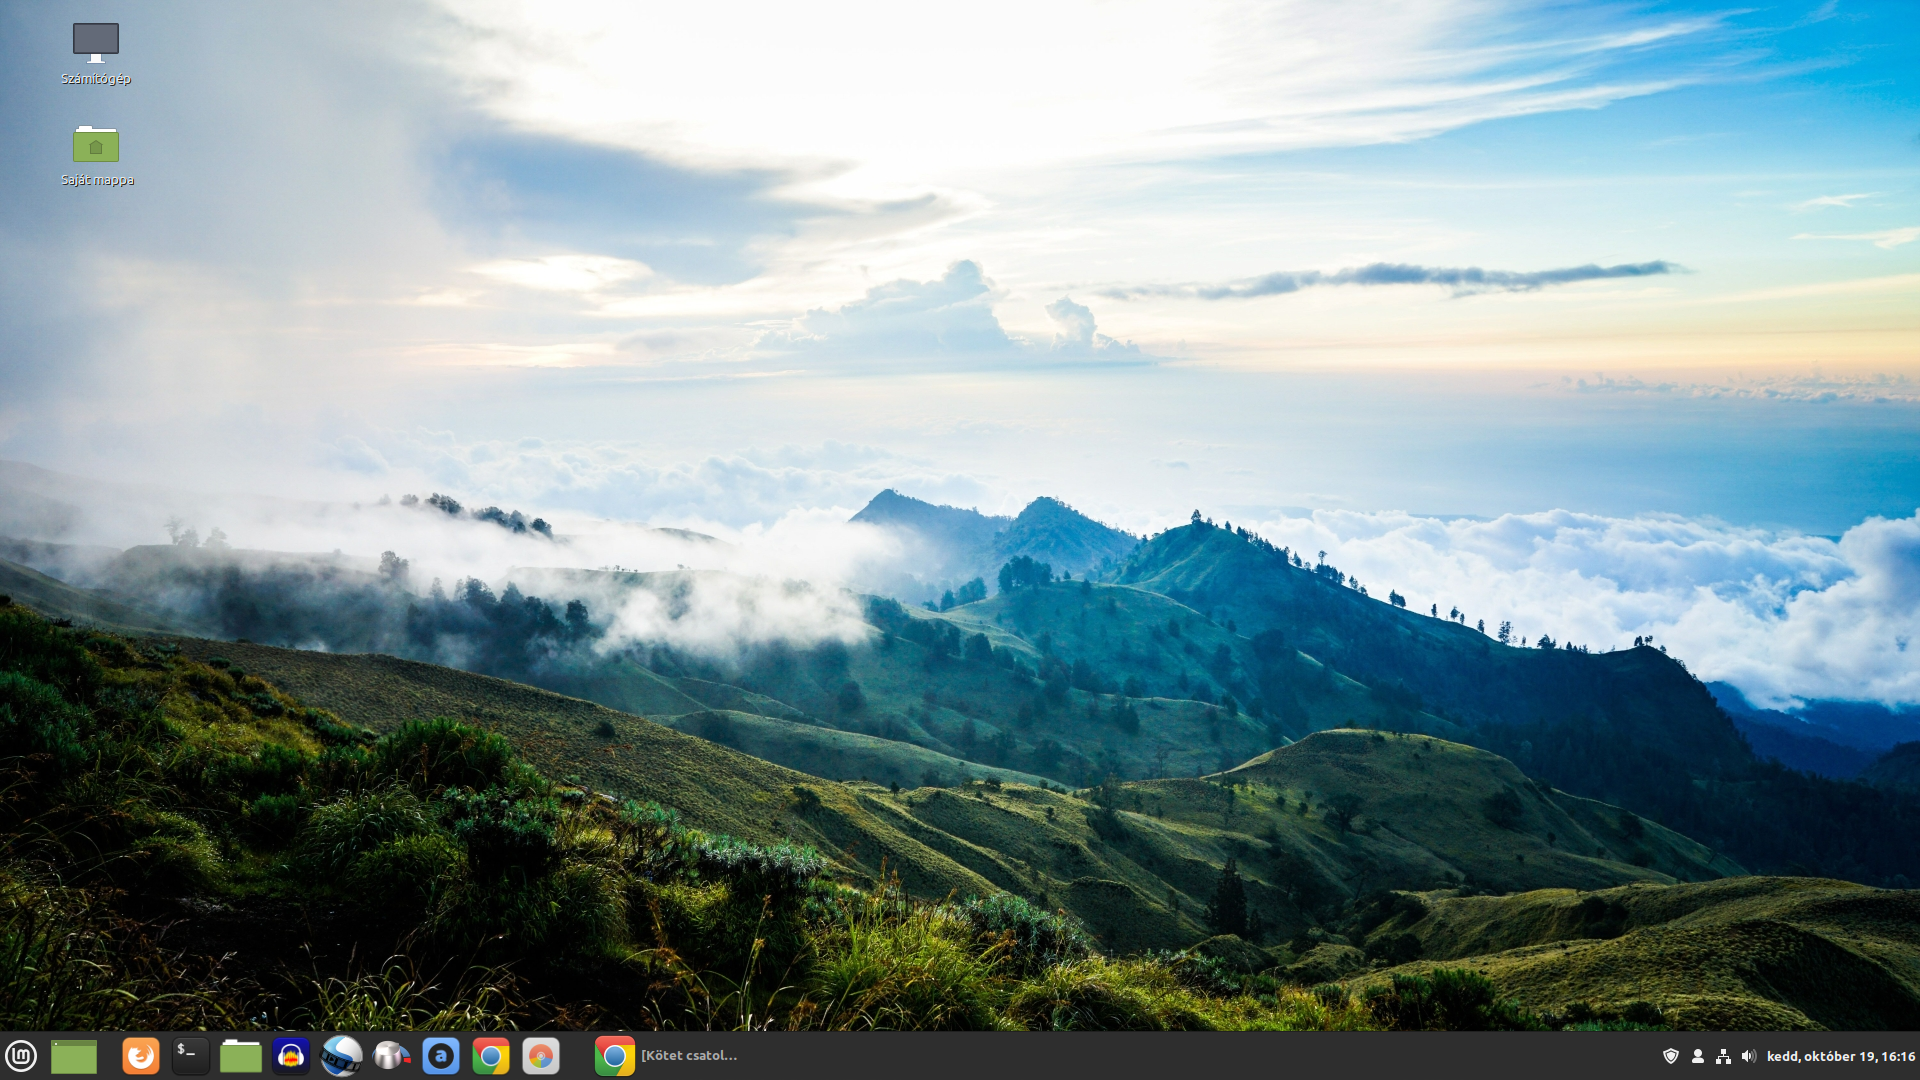1920x1080 pixels.
Task: Select the Saját mappa home folder icon
Action: point(96,145)
